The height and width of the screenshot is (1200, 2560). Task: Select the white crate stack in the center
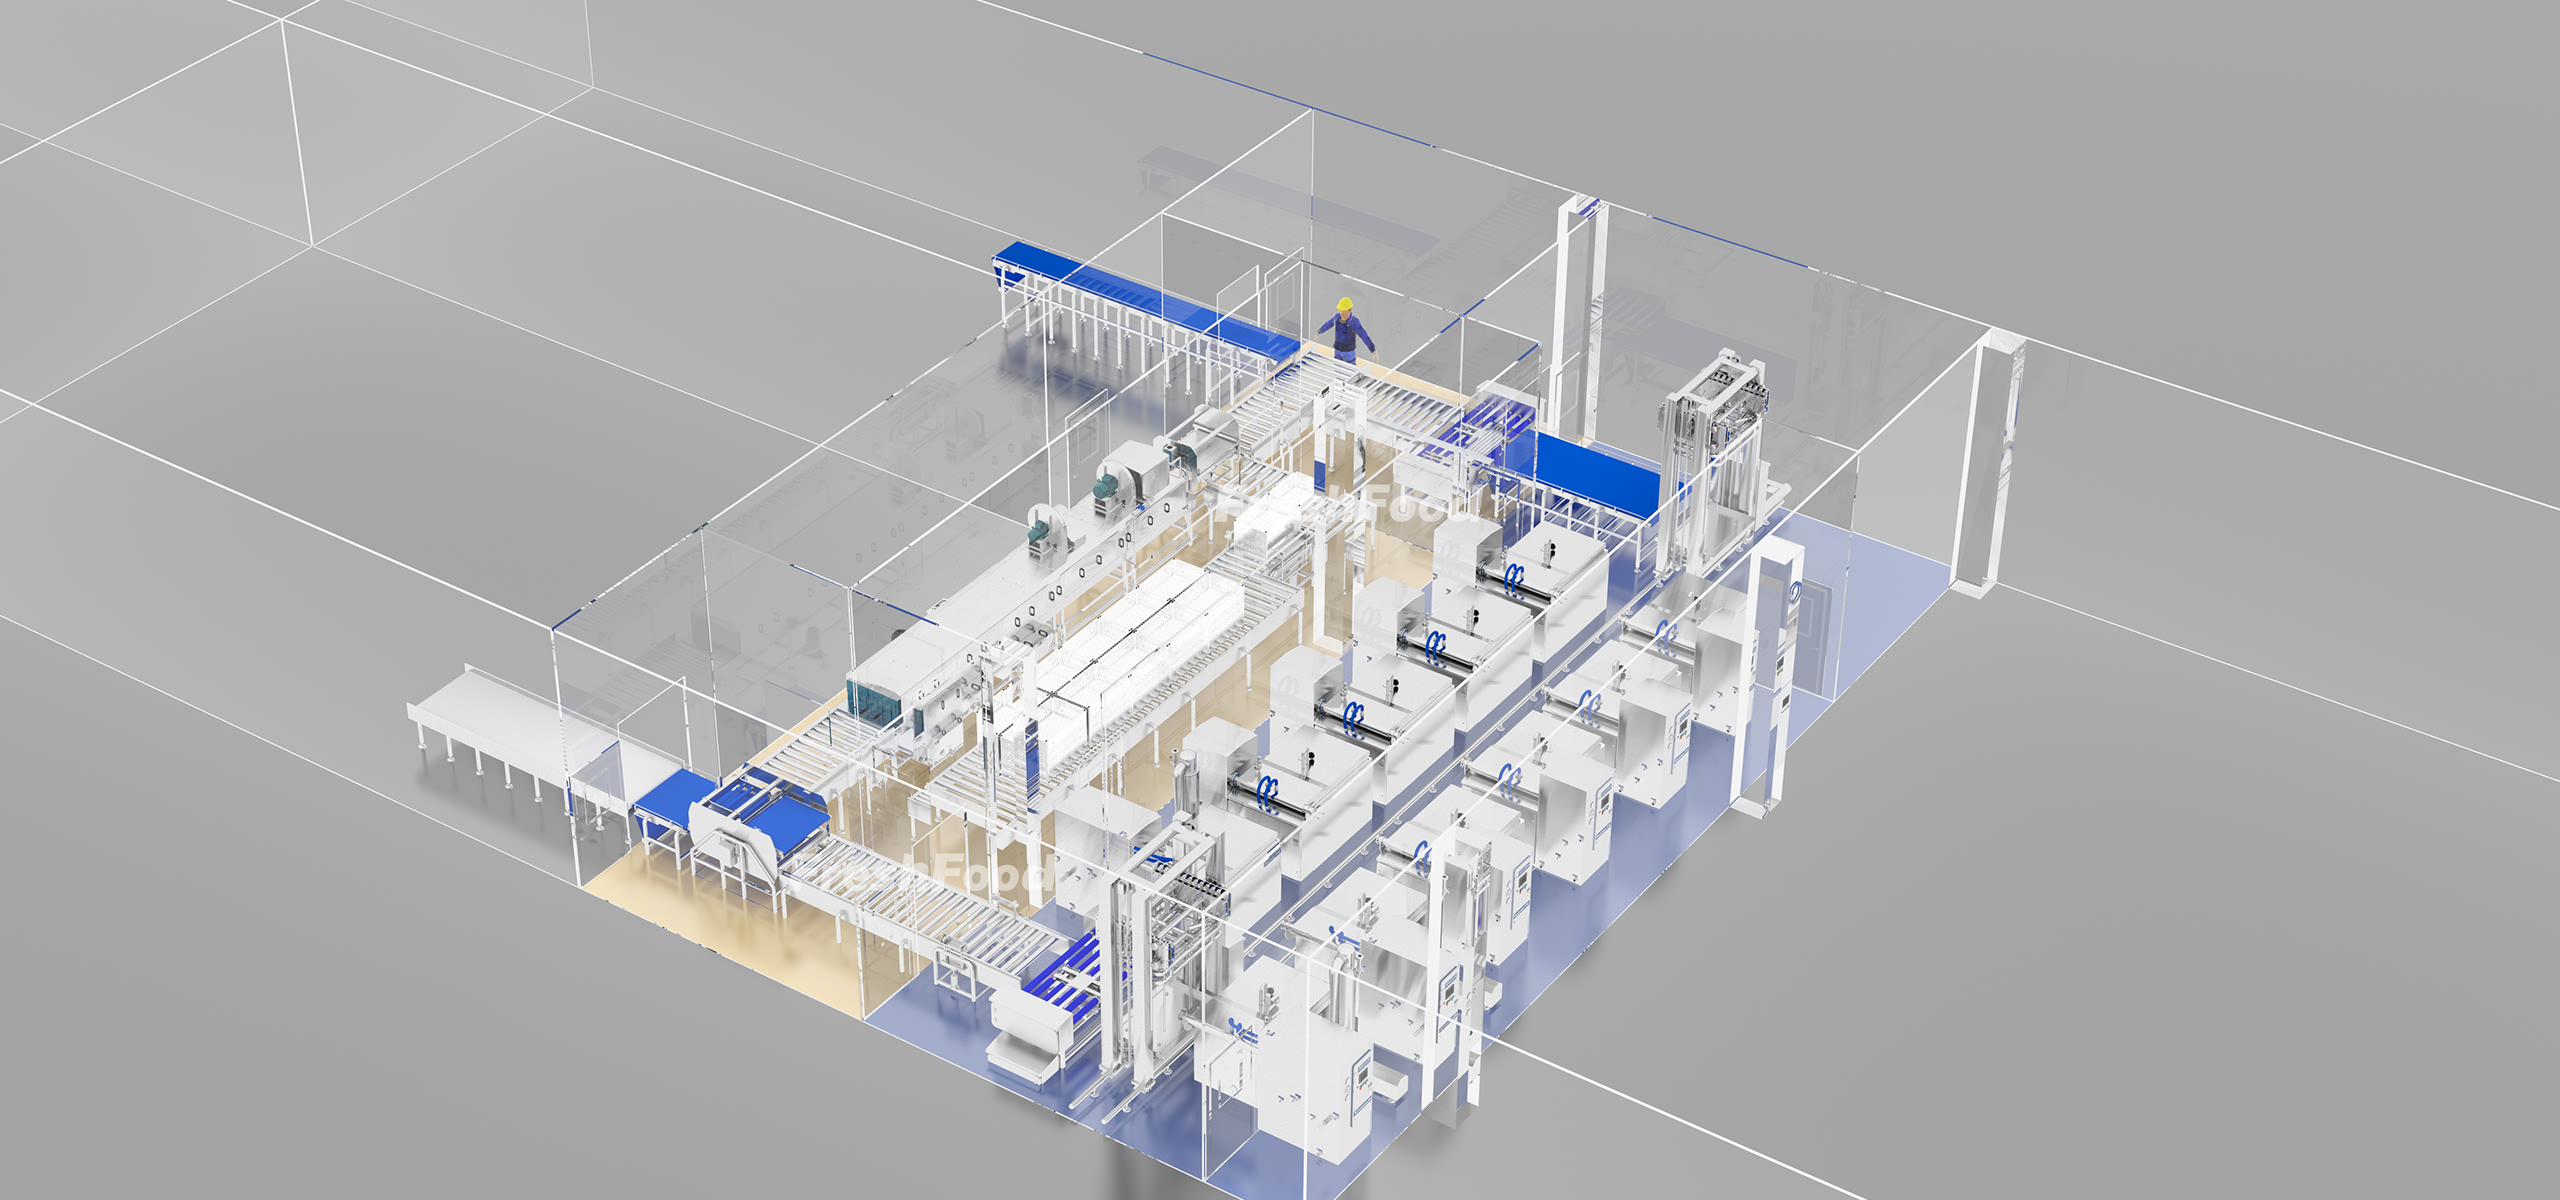(1140, 640)
